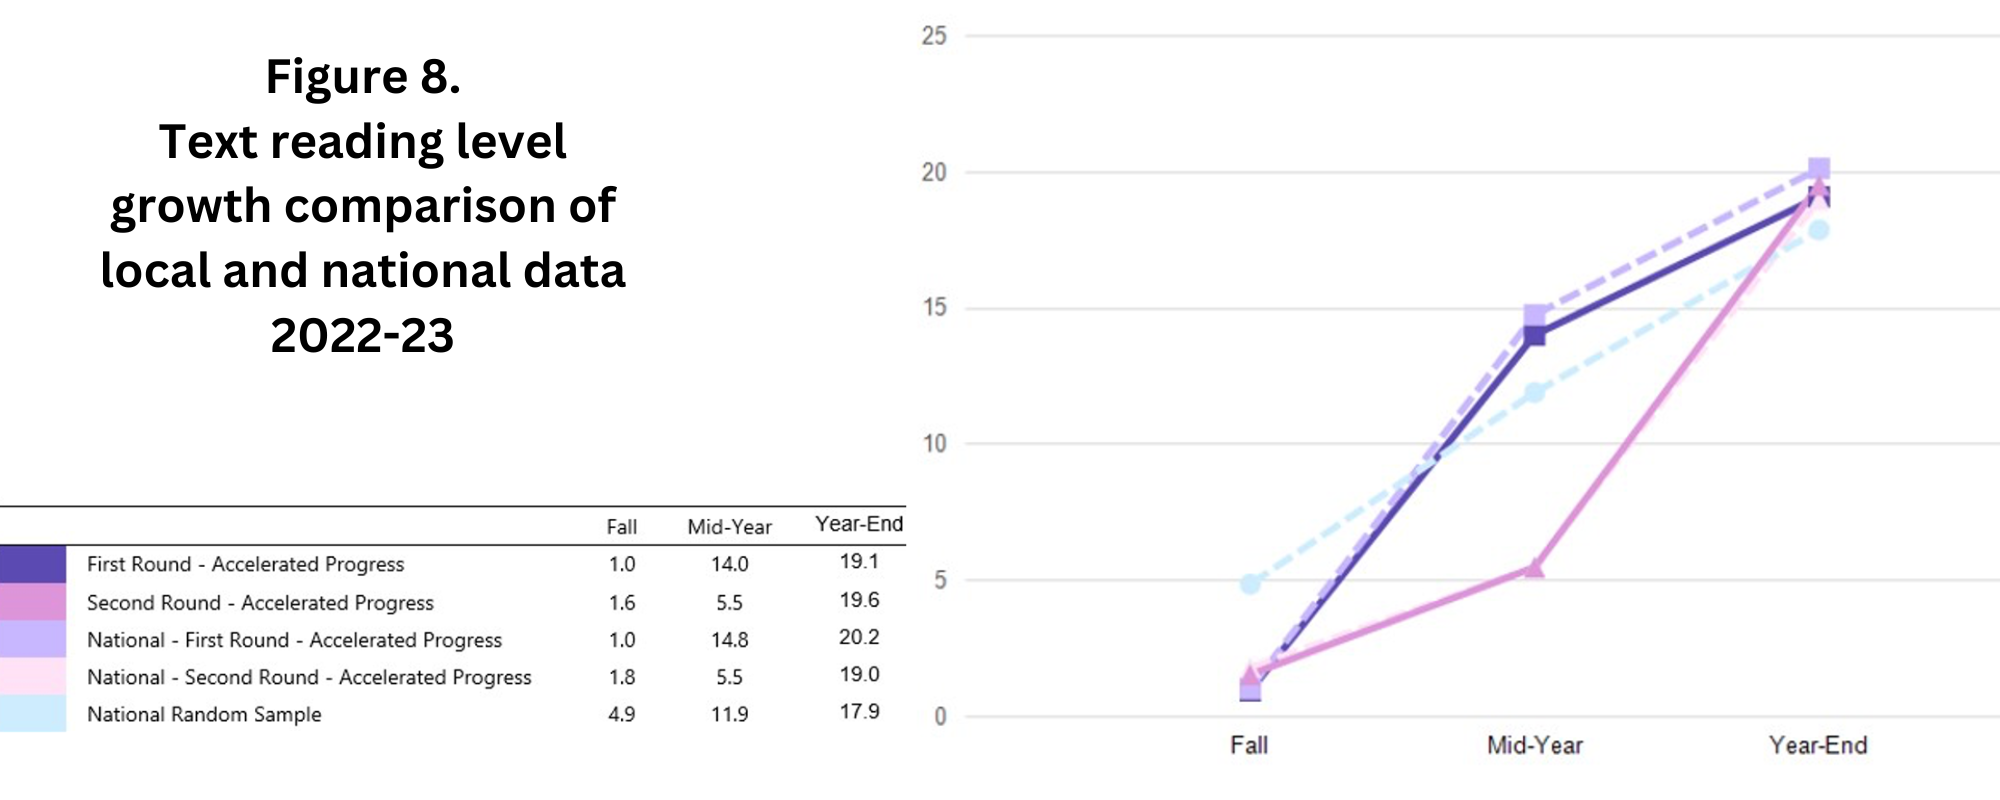Click the National Random Sample light blue swatch
The width and height of the screenshot is (2000, 800).
point(33,714)
